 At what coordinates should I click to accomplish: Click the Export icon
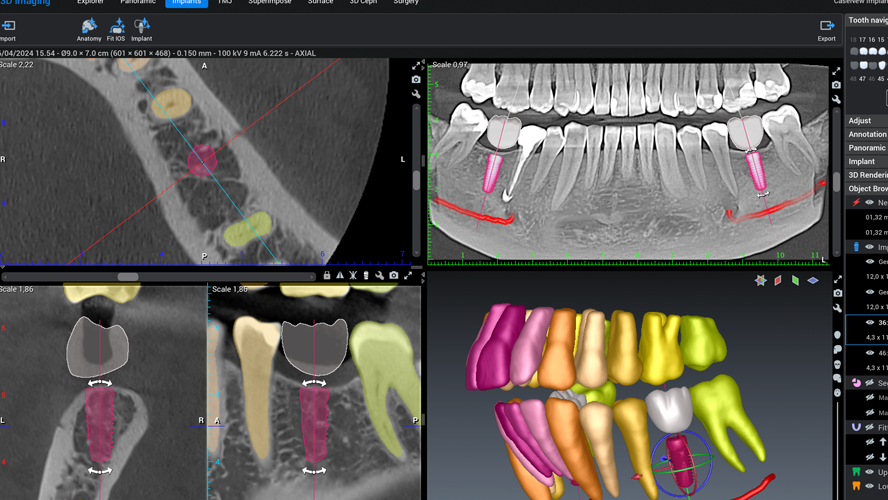[826, 27]
